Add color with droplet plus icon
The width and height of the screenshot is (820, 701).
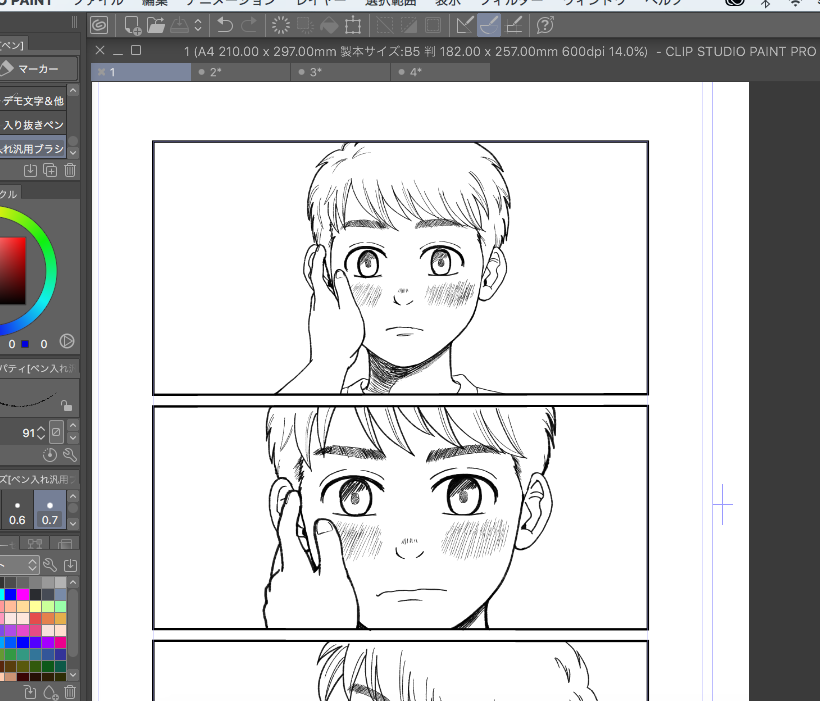[50, 693]
